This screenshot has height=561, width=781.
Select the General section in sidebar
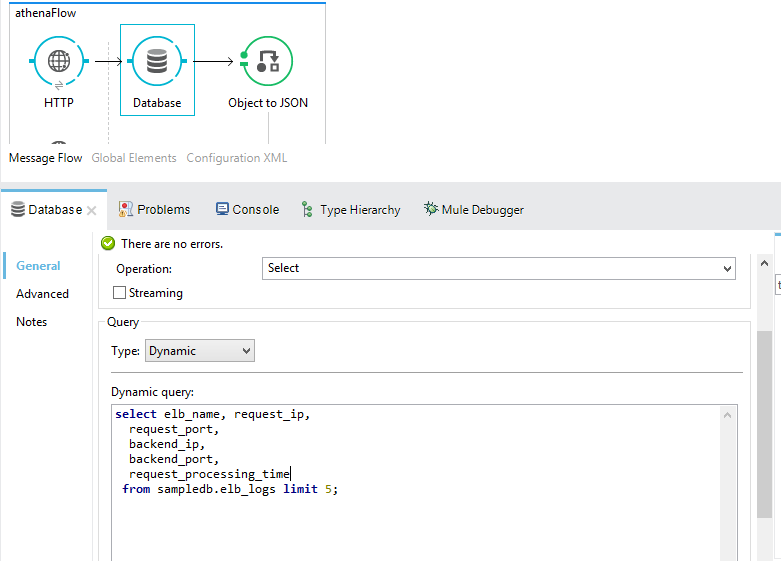38,266
